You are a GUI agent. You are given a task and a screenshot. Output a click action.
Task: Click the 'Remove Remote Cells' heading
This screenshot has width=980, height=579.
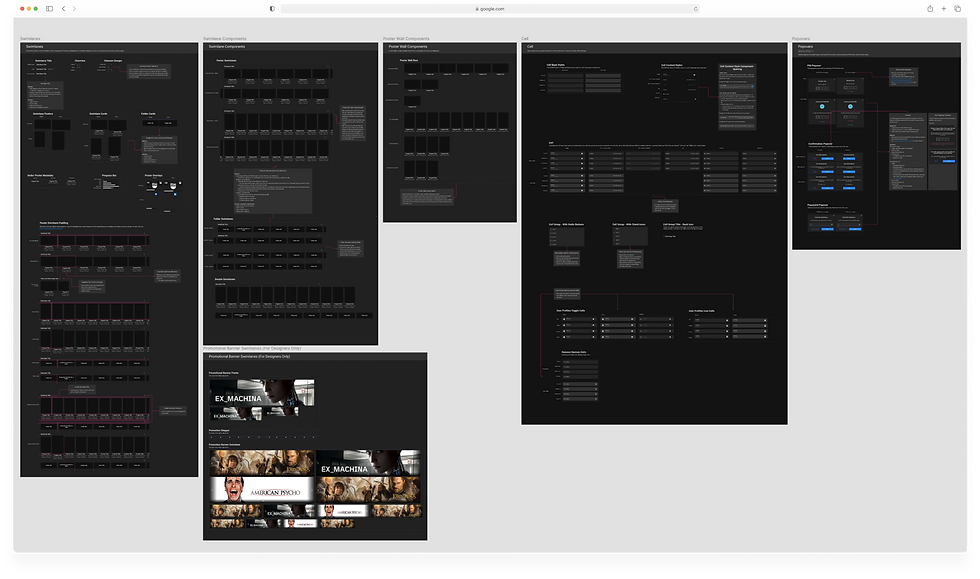coord(574,352)
